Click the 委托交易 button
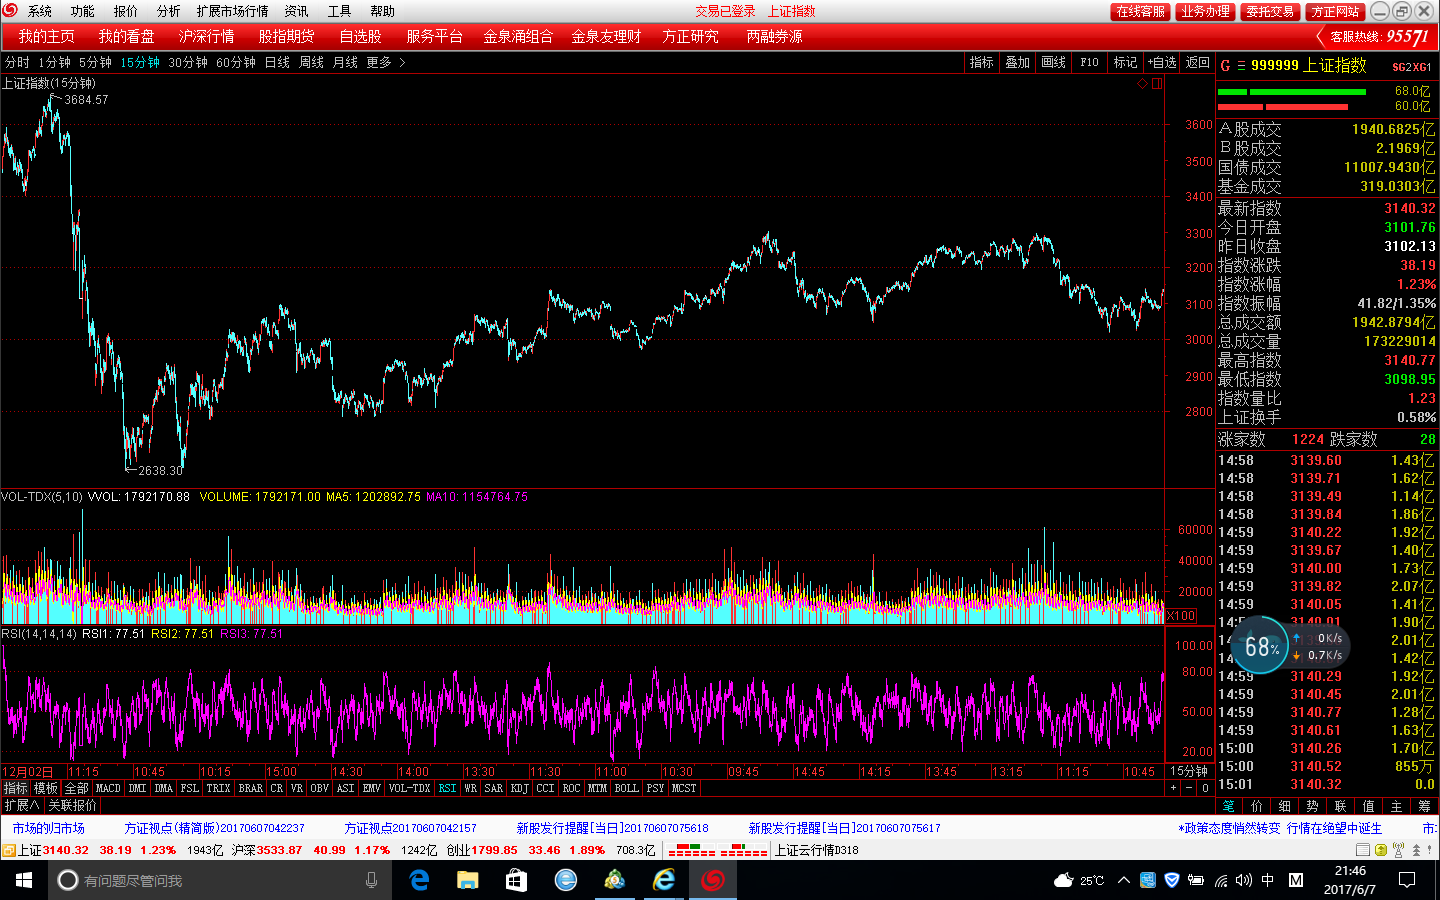 pyautogui.click(x=1270, y=11)
